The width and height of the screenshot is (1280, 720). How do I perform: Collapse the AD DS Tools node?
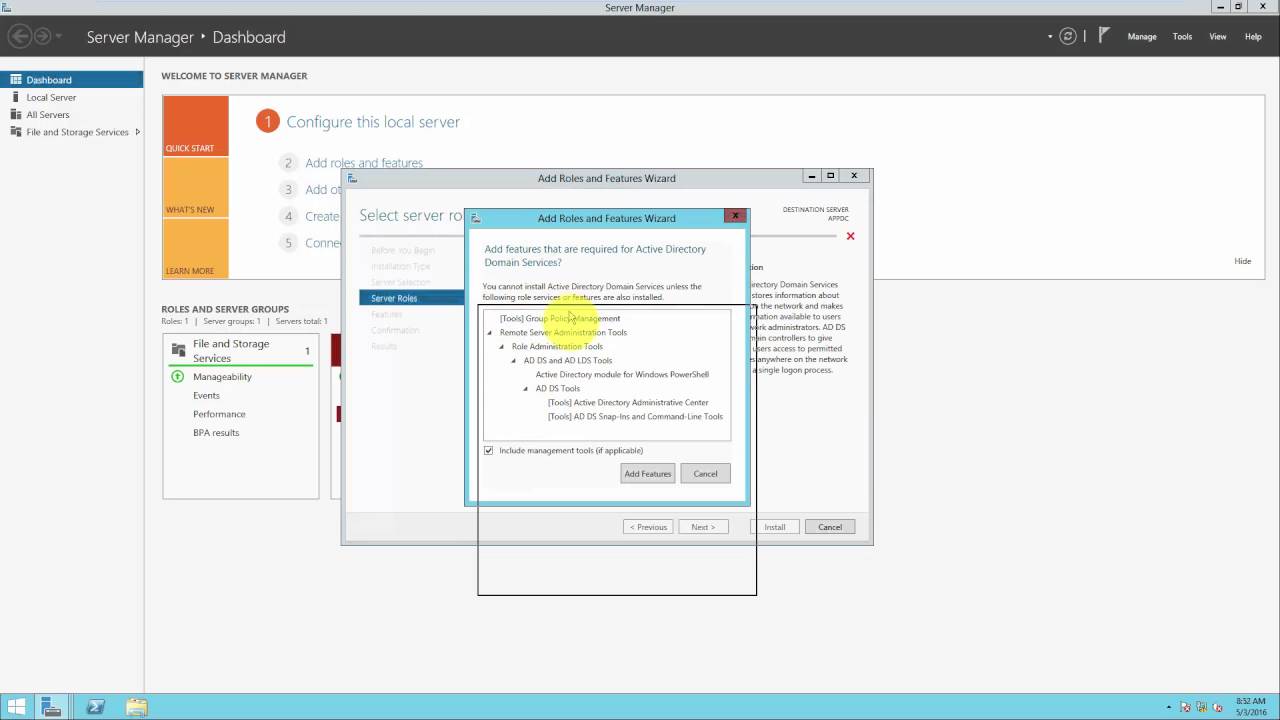(x=526, y=389)
